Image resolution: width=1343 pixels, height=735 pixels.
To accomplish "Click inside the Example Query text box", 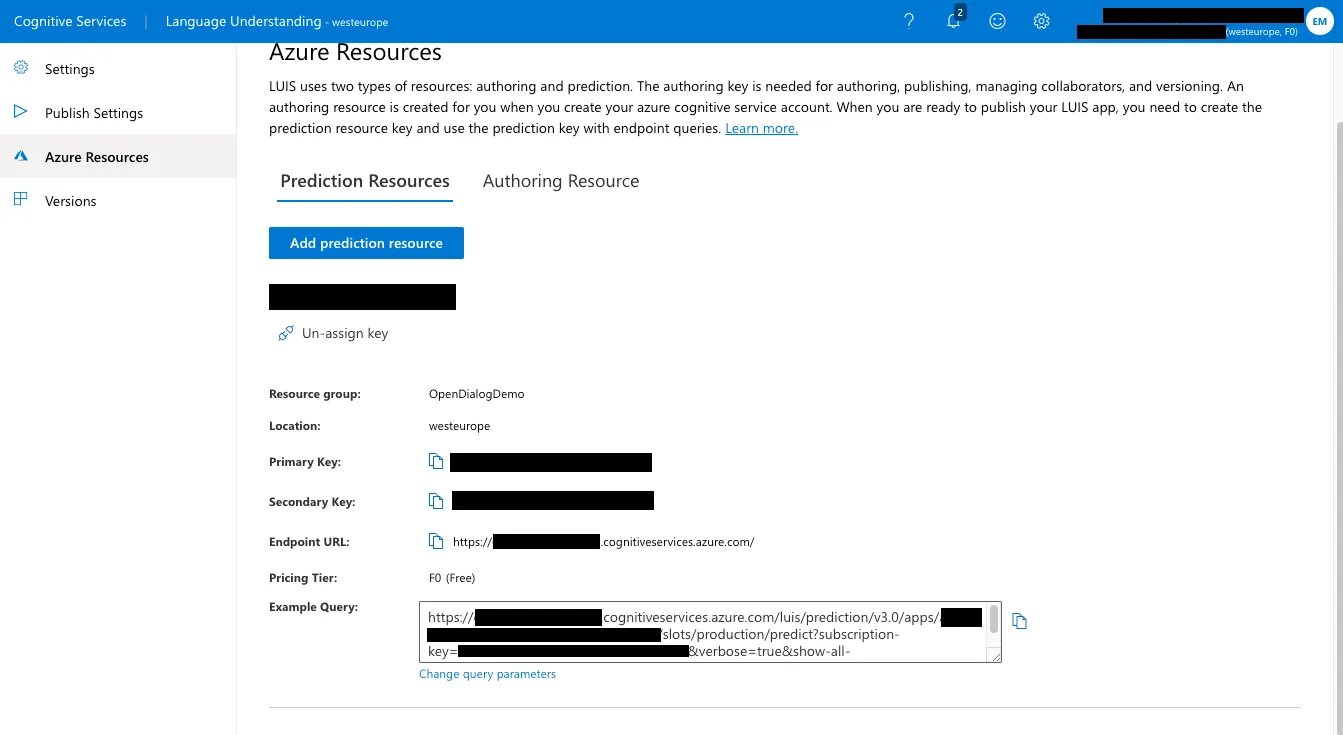I will point(703,631).
